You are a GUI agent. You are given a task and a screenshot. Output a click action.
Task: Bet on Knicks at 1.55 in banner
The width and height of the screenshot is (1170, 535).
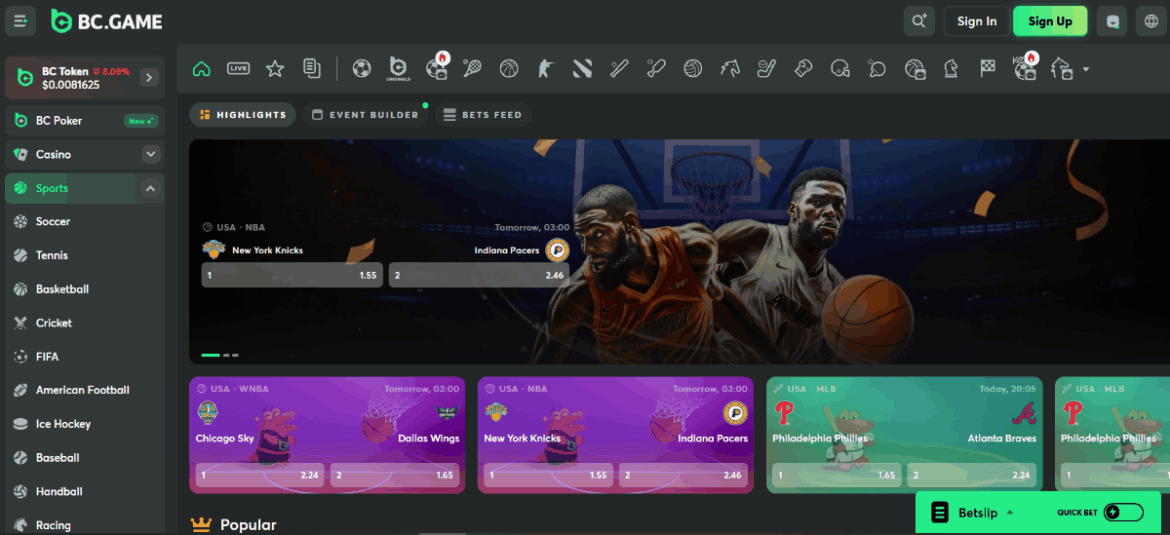coord(292,275)
